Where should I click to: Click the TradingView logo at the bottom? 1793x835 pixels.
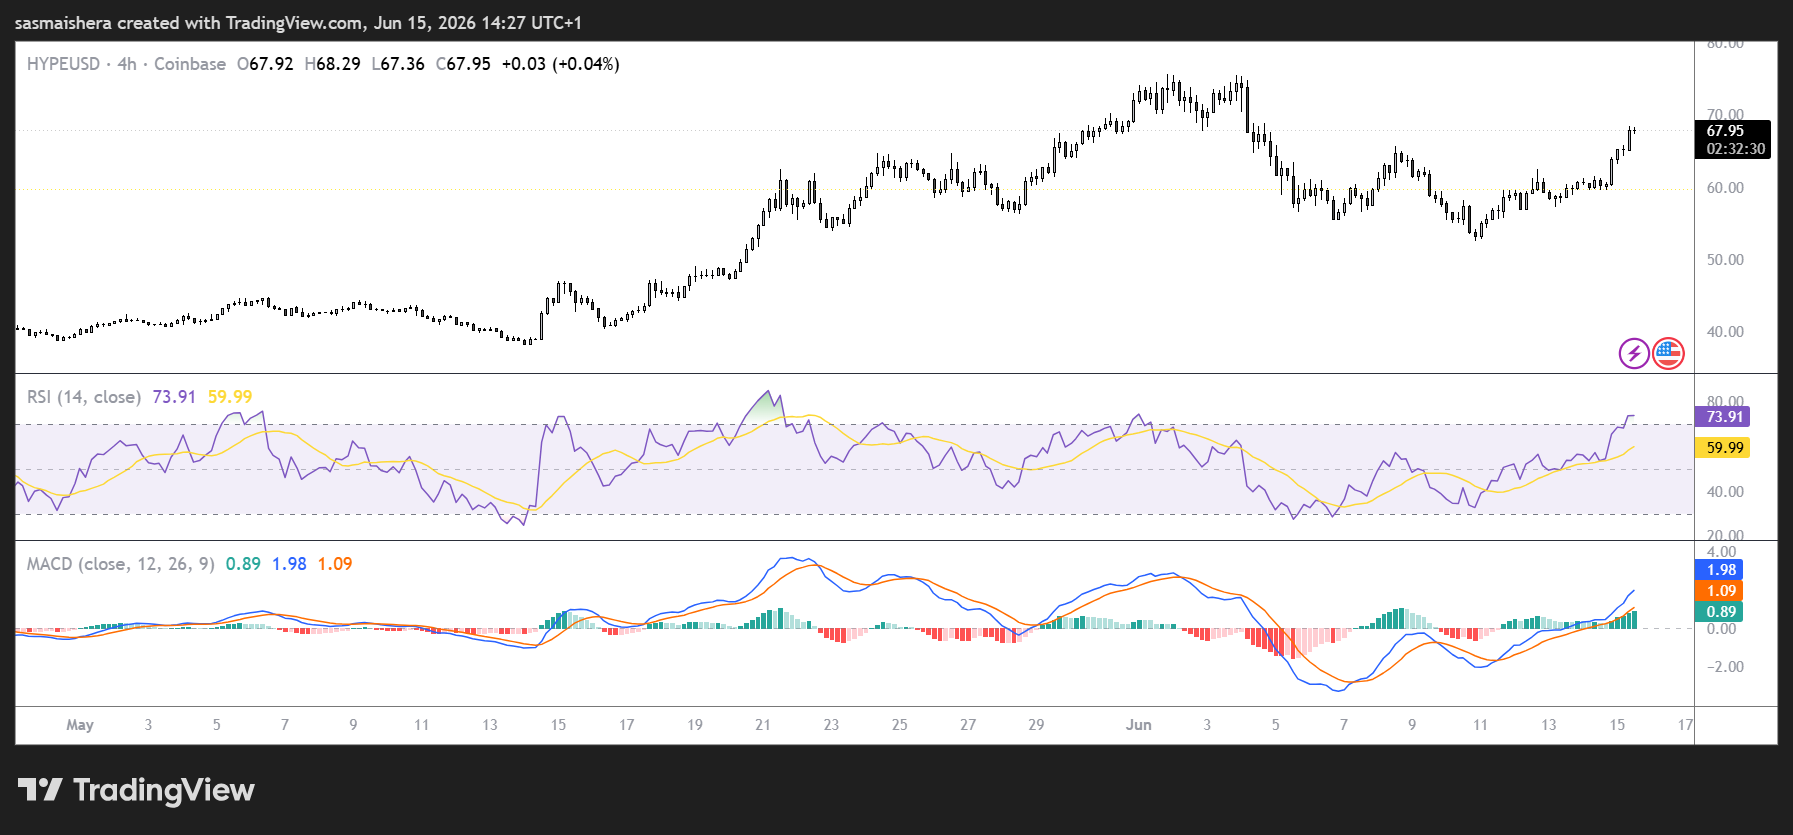[136, 790]
